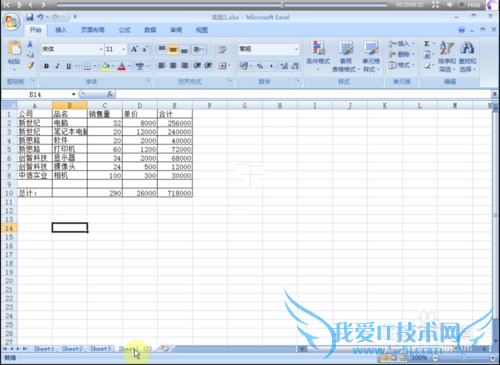
Task: Click the Wrap Text icon
Action: (x=222, y=50)
